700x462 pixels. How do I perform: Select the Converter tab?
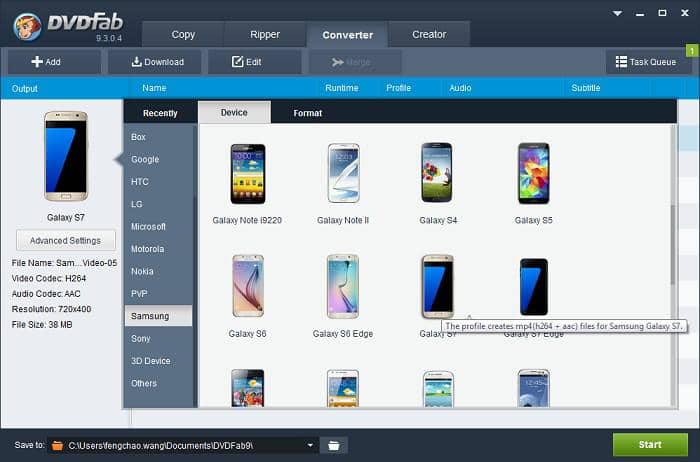[x=347, y=34]
